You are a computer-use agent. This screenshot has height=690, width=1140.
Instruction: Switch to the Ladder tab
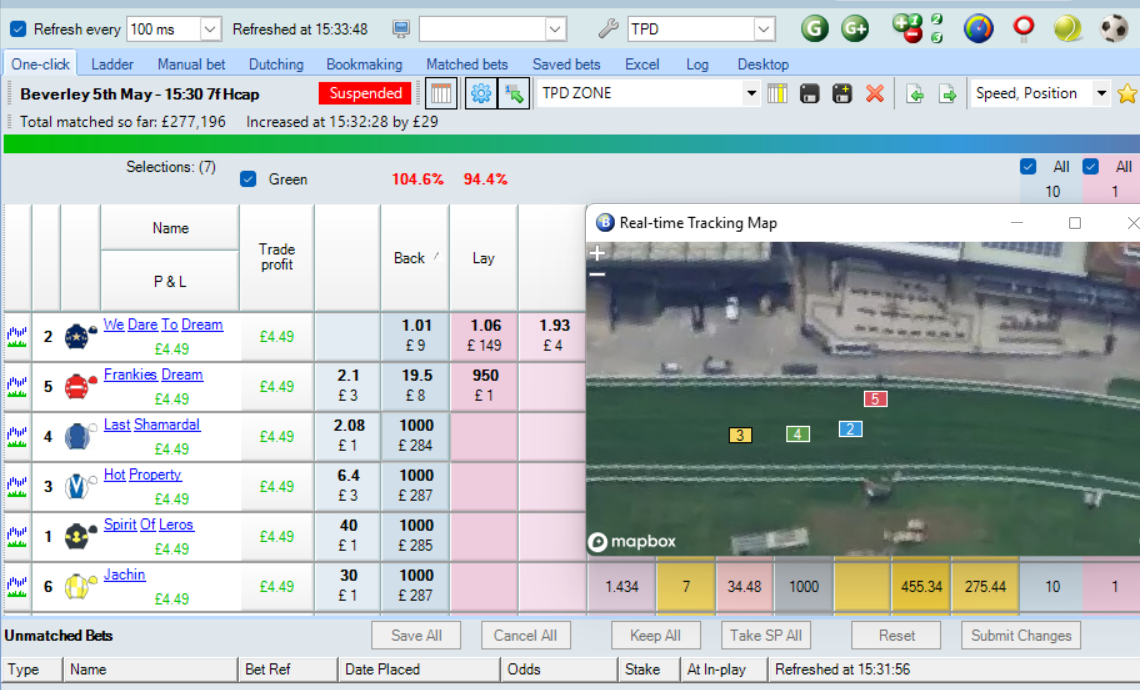pos(112,64)
